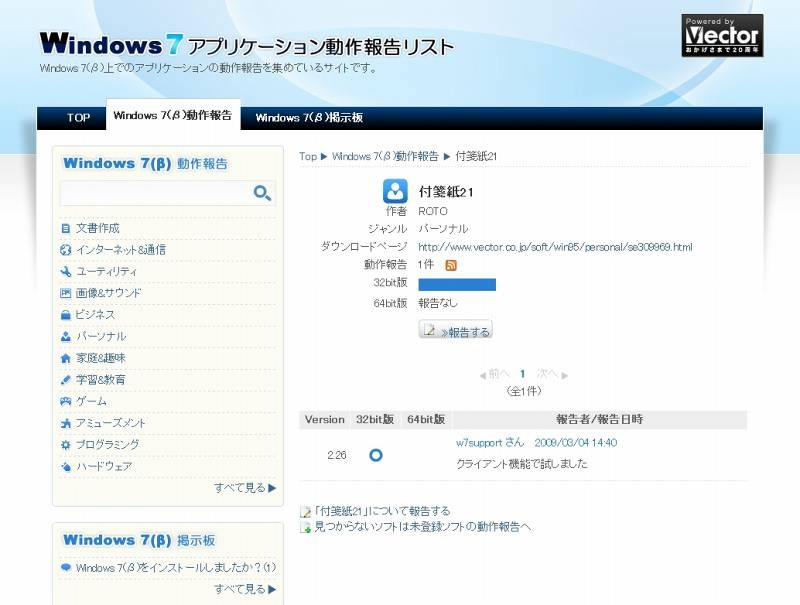
Task: Open the 学習&教育 category
Action: tap(101, 380)
